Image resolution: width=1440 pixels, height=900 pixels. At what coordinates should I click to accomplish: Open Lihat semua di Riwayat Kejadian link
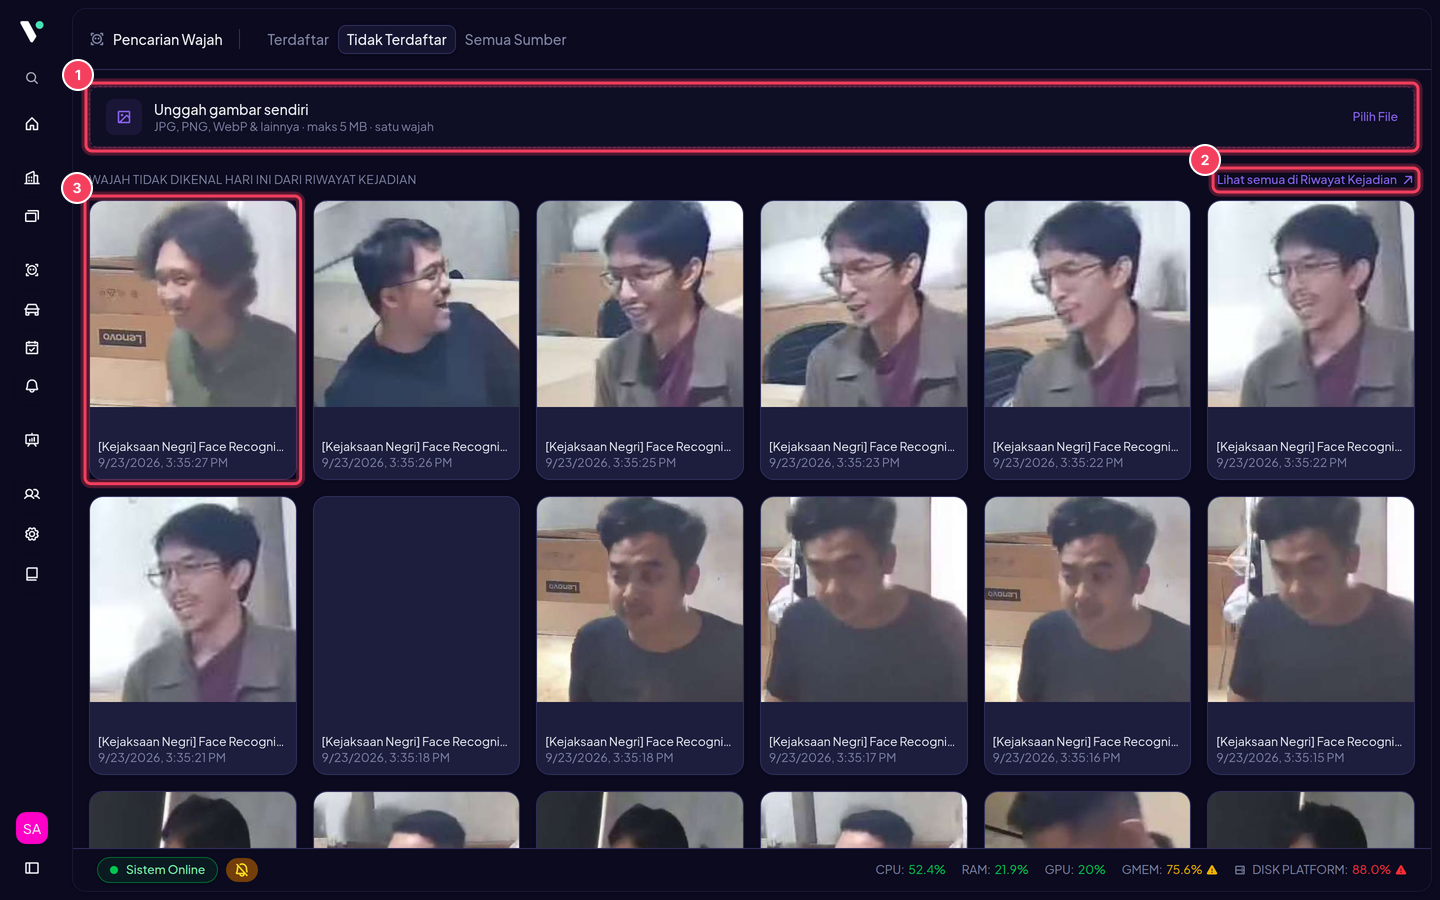pyautogui.click(x=1315, y=180)
